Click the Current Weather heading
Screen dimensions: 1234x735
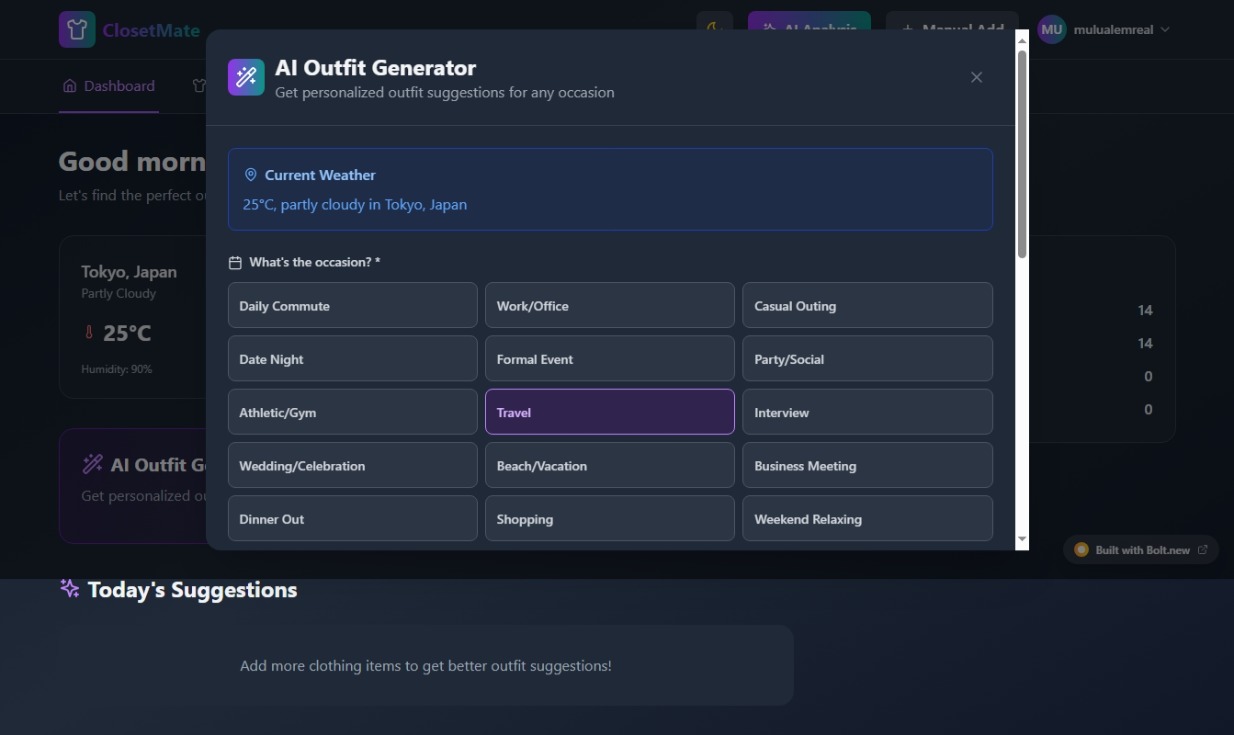[320, 175]
